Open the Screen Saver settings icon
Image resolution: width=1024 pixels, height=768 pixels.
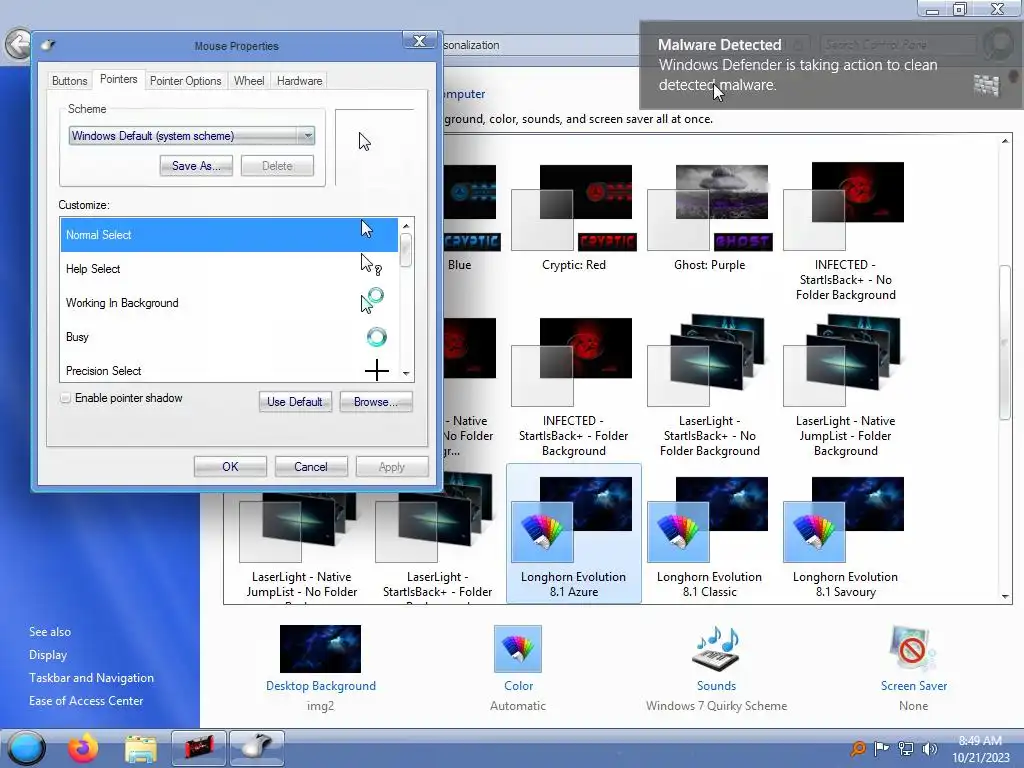coord(913,648)
